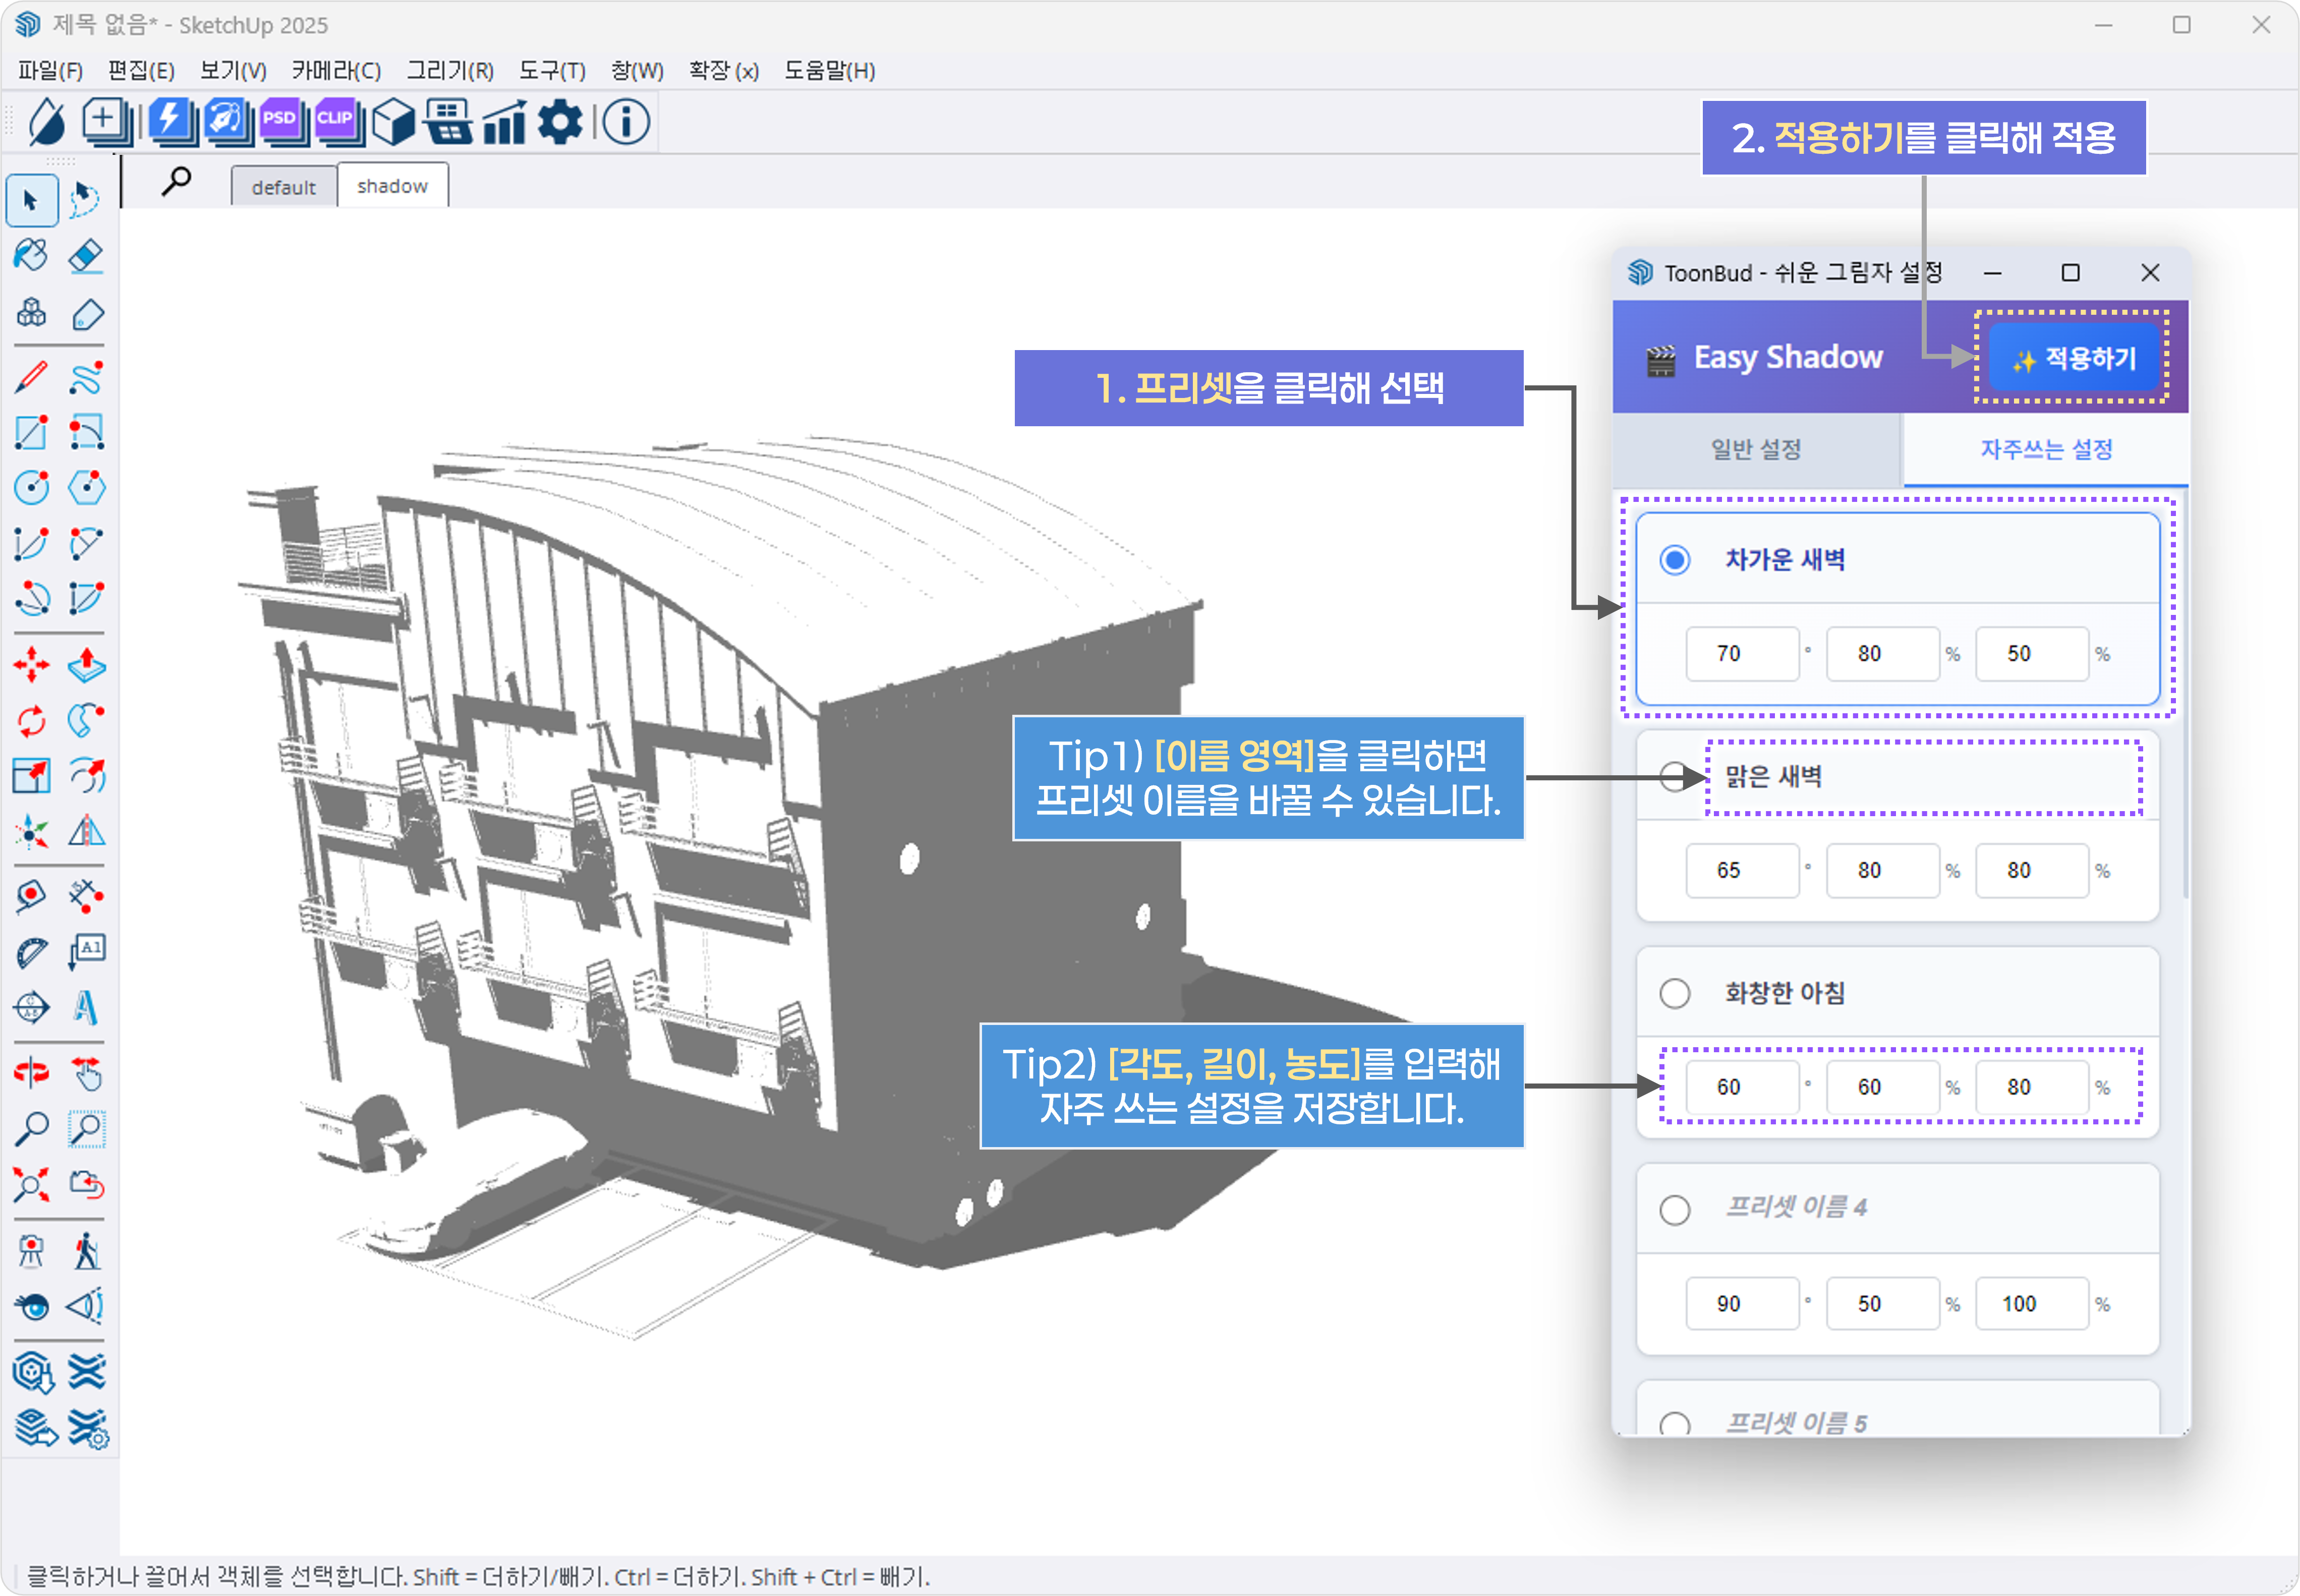Open the 카메라(C) menu
Image resolution: width=2300 pixels, height=1596 pixels.
click(x=336, y=70)
